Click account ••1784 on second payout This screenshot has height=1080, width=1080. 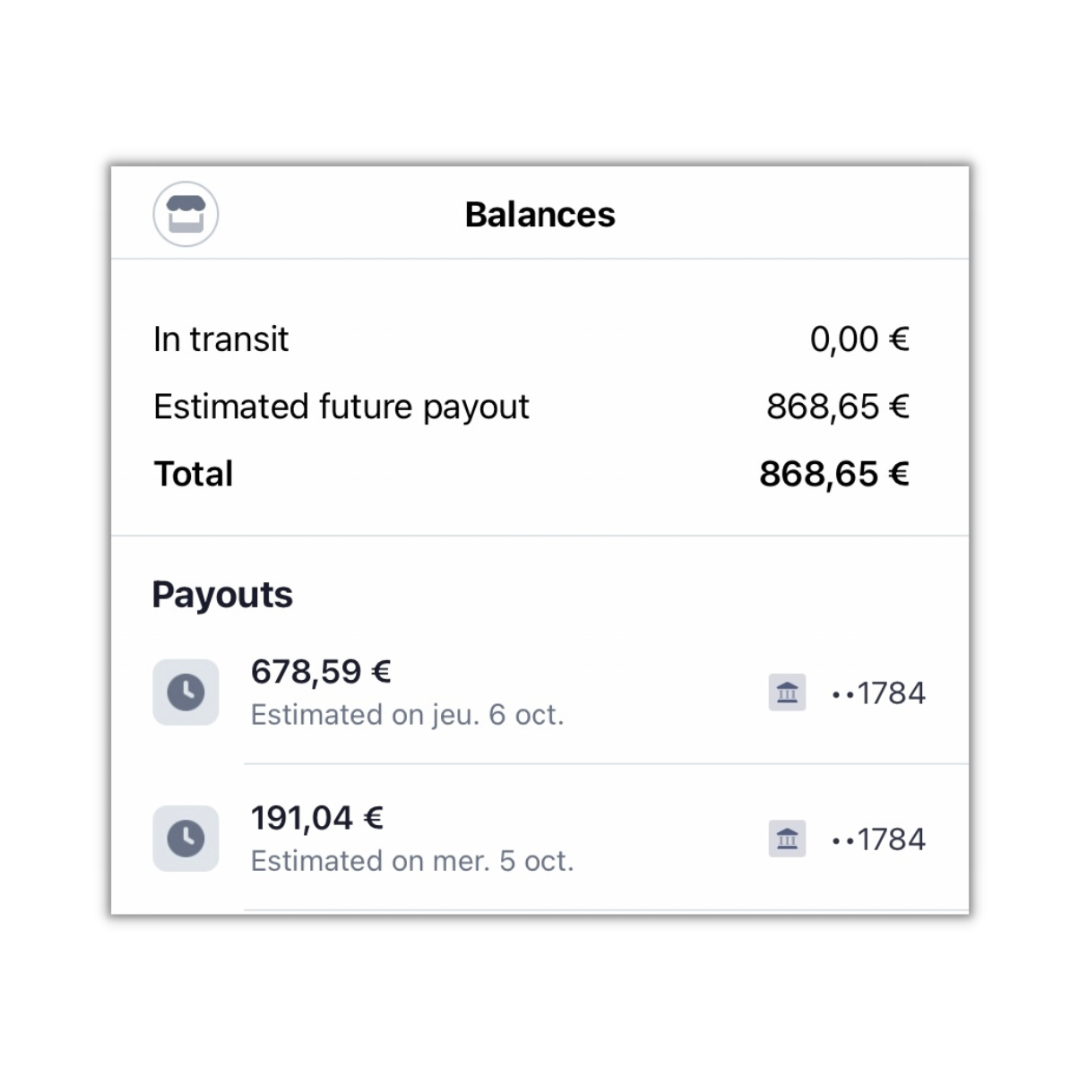tap(879, 839)
